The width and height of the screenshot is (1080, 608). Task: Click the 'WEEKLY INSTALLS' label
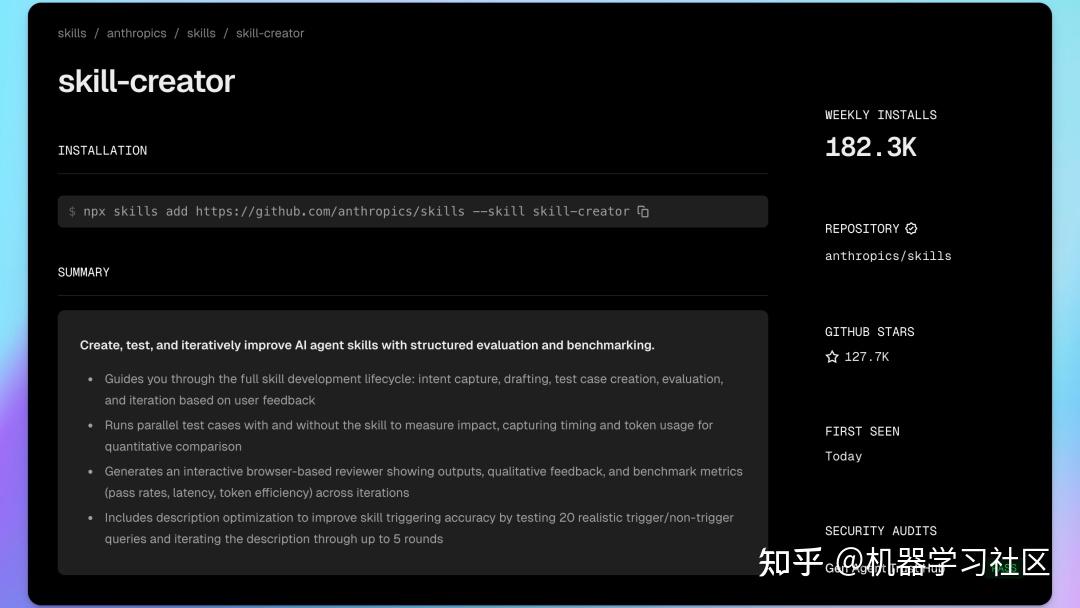[881, 115]
